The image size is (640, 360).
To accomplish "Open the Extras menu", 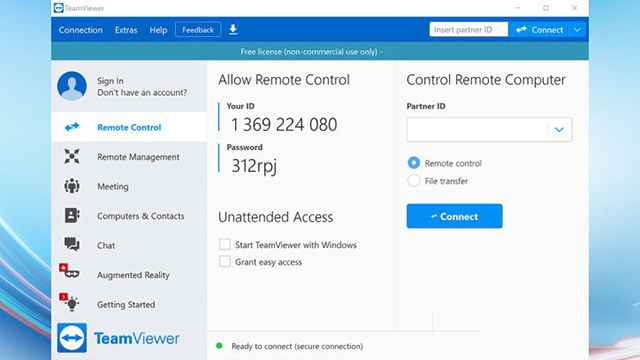I will click(126, 30).
